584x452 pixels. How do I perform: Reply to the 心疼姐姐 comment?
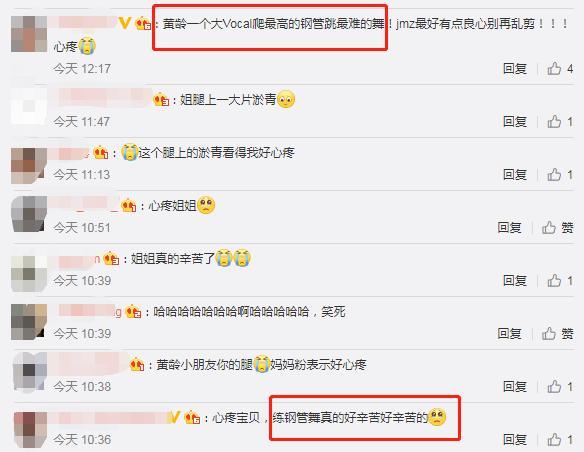click(510, 227)
